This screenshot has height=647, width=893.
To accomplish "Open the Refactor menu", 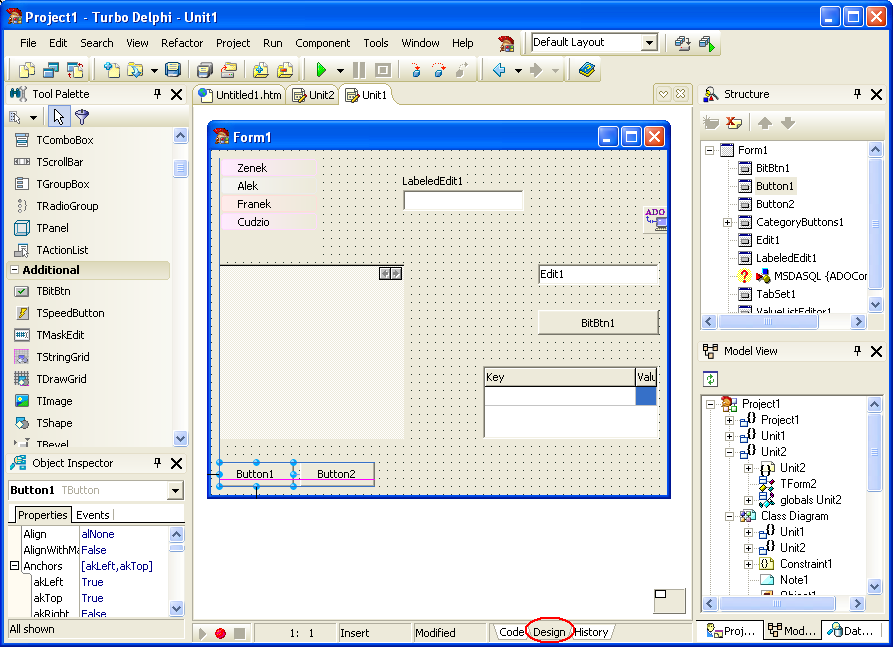I will click(x=182, y=43).
